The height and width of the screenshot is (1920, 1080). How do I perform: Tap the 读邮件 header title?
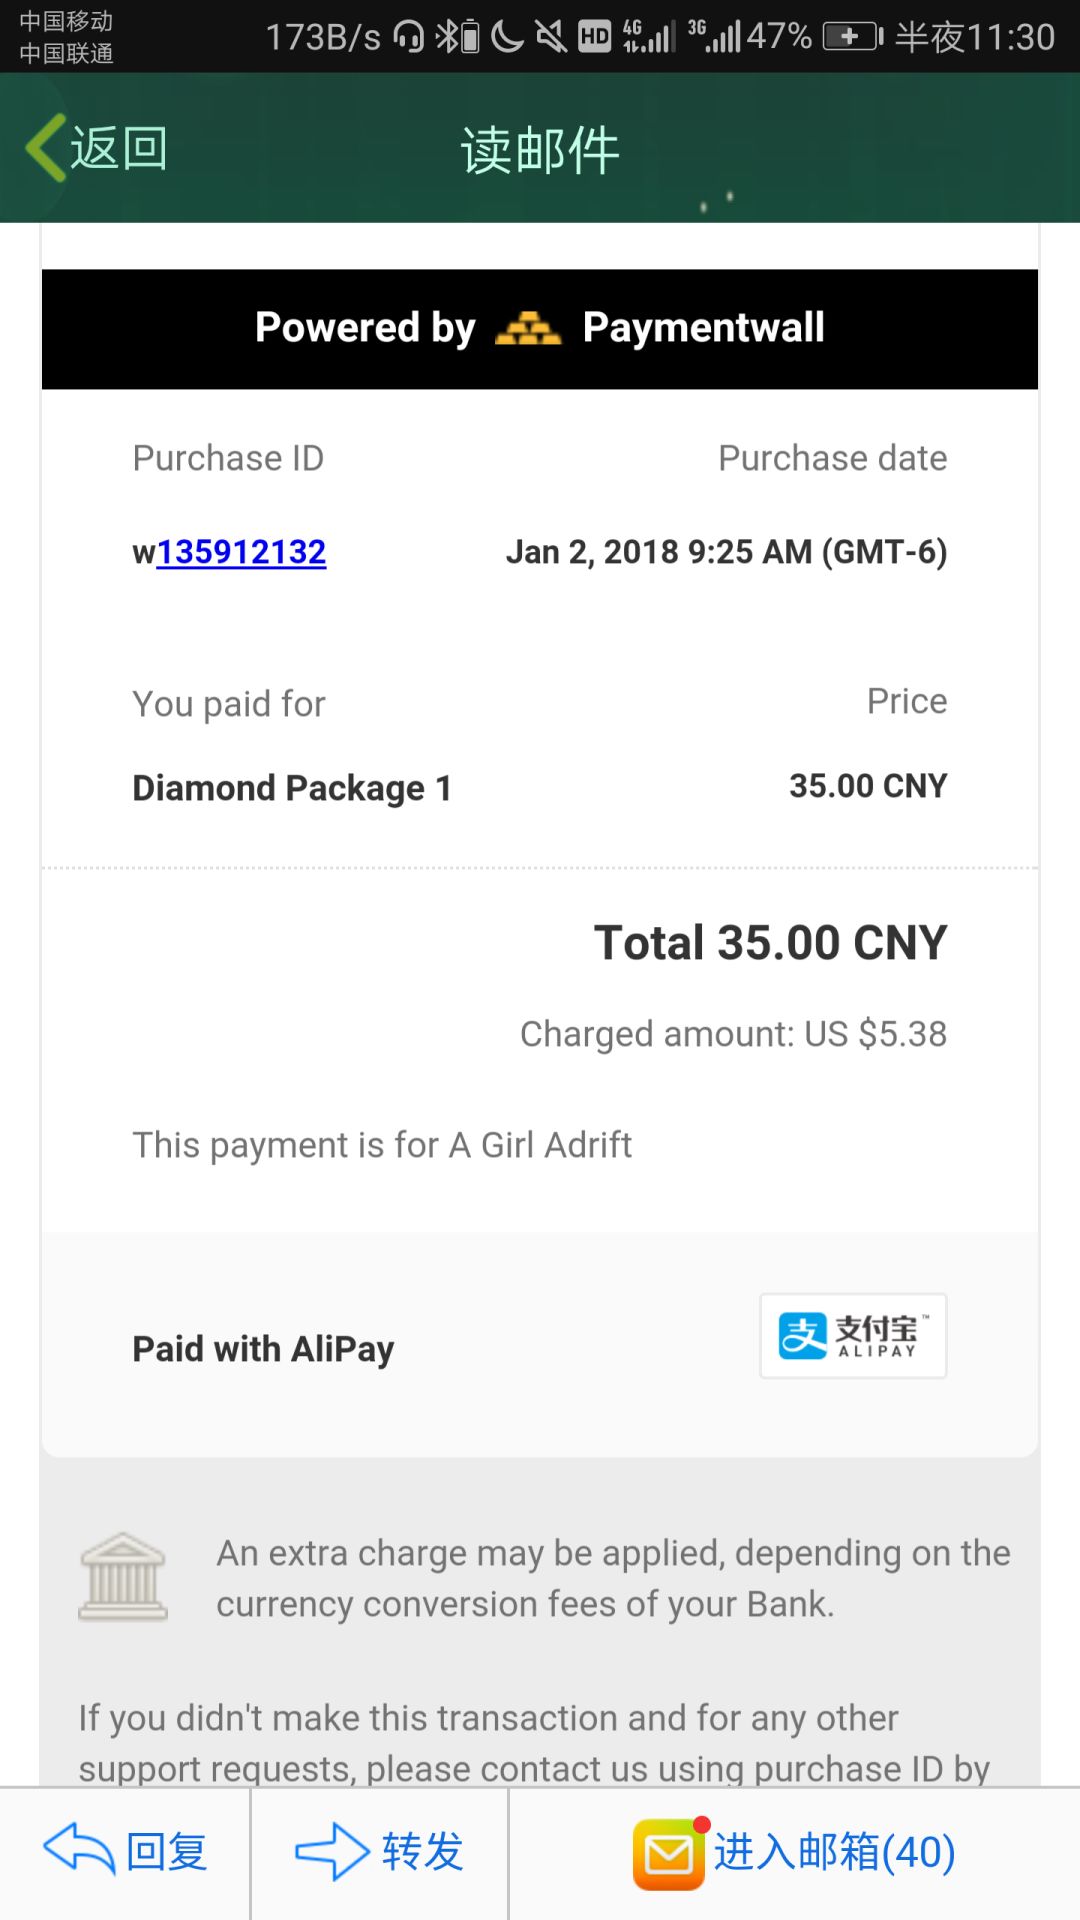click(x=540, y=150)
